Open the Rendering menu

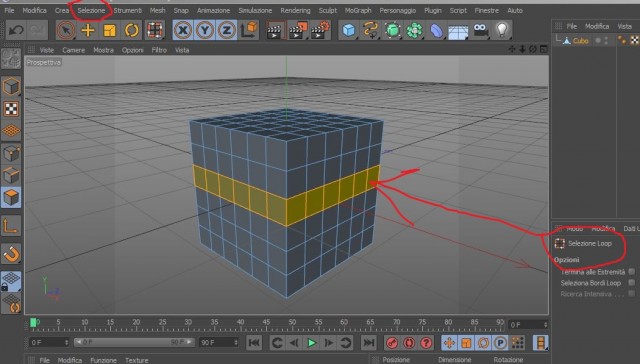(x=296, y=10)
